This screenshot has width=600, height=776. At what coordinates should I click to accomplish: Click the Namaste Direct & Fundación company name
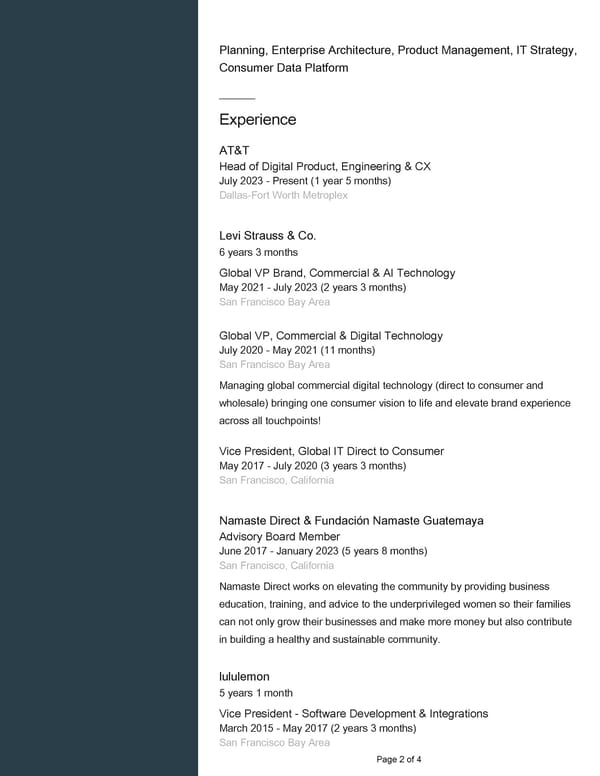coord(351,521)
